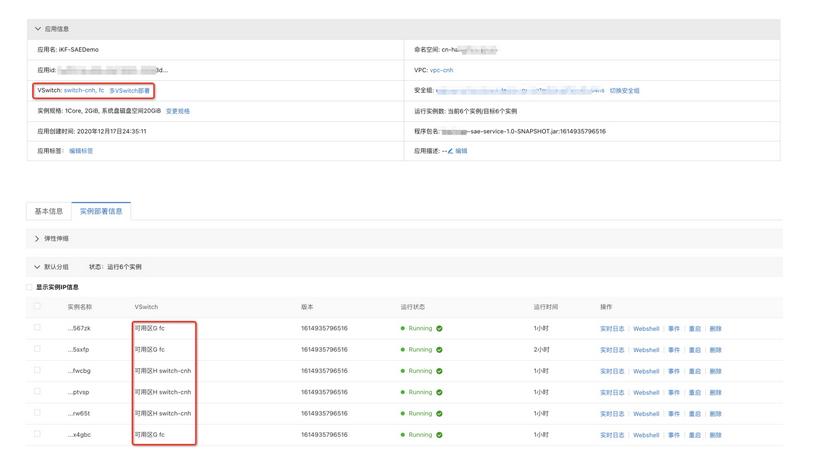The height and width of the screenshot is (461, 814).
Task: Click 重启 for instance 5sxfp
Action: [x=695, y=350]
